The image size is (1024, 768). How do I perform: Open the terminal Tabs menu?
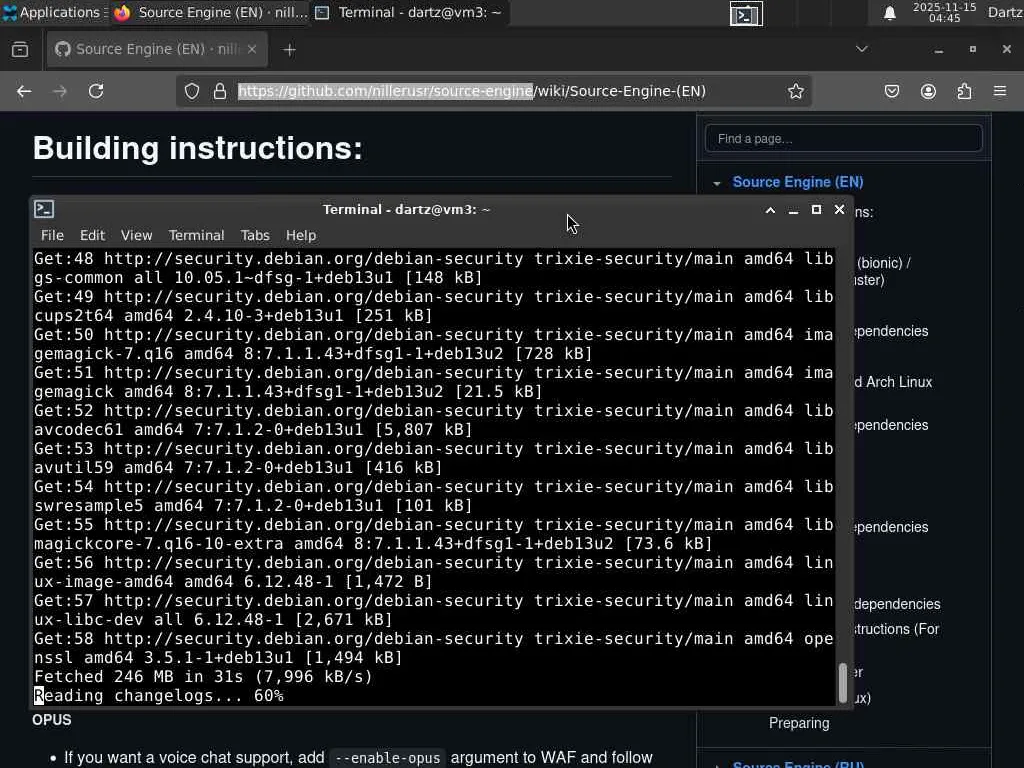click(x=255, y=235)
